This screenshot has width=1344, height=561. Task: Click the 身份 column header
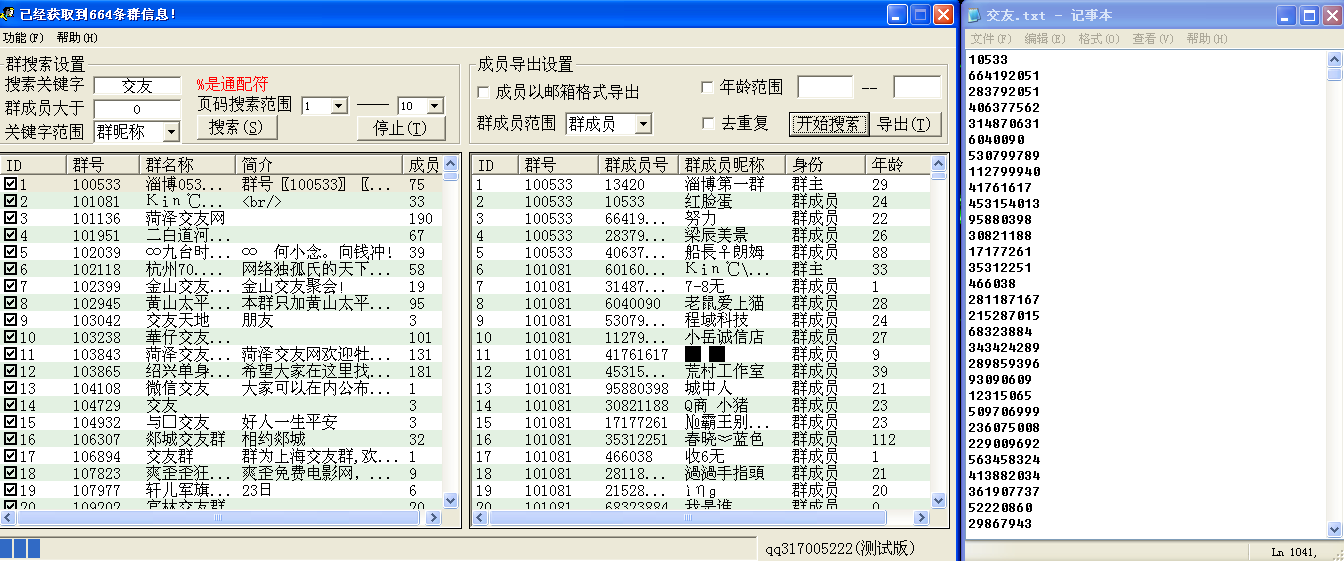[825, 165]
